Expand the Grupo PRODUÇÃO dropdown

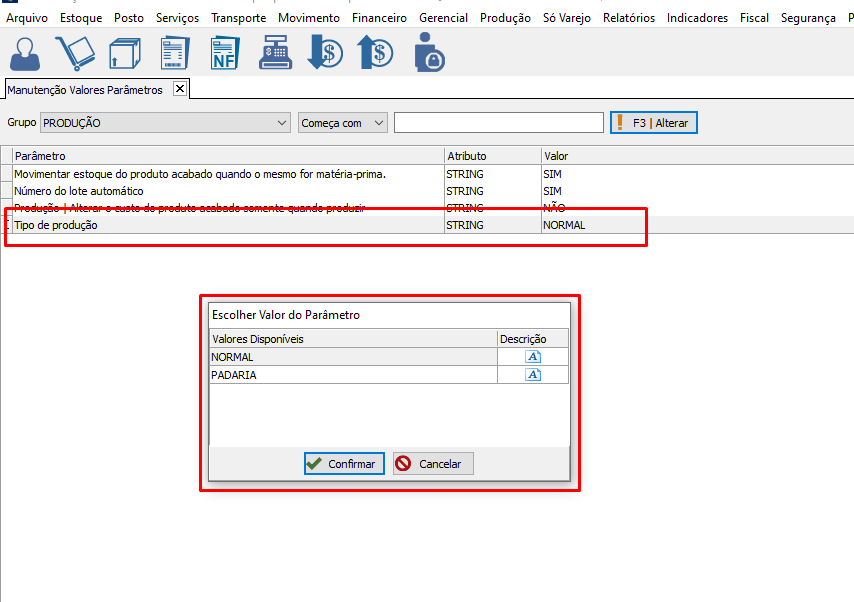point(281,123)
